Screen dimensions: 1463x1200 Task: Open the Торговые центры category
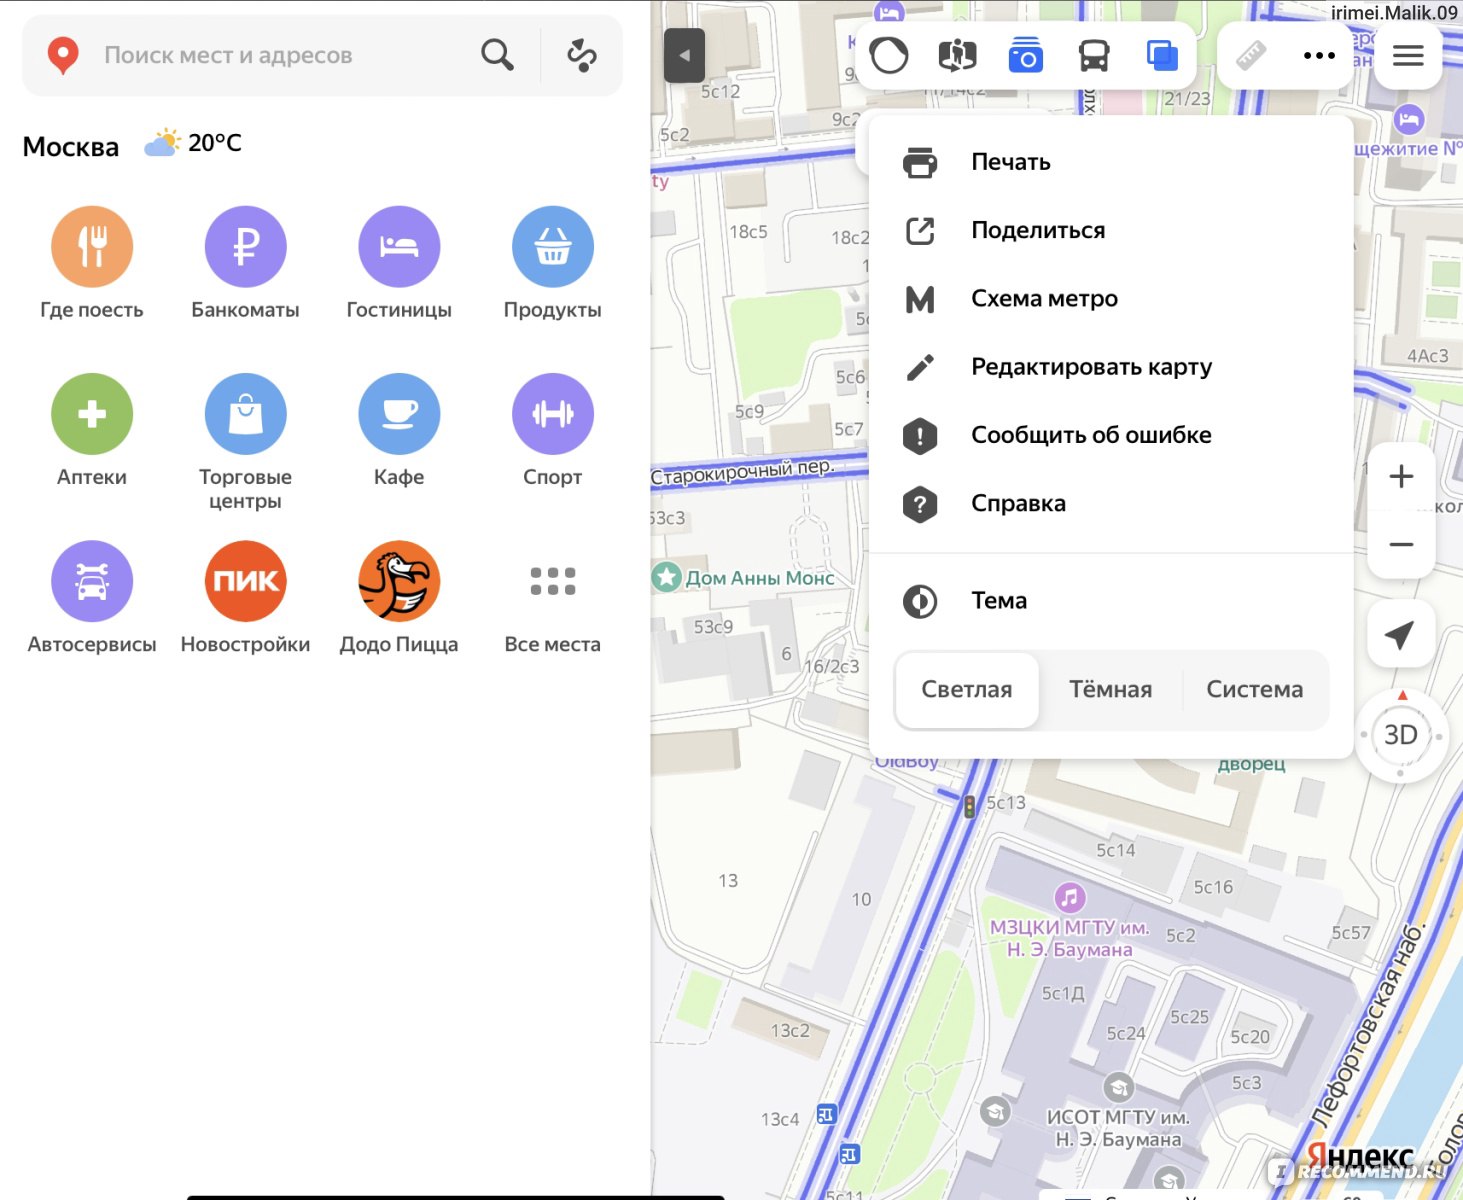(245, 442)
